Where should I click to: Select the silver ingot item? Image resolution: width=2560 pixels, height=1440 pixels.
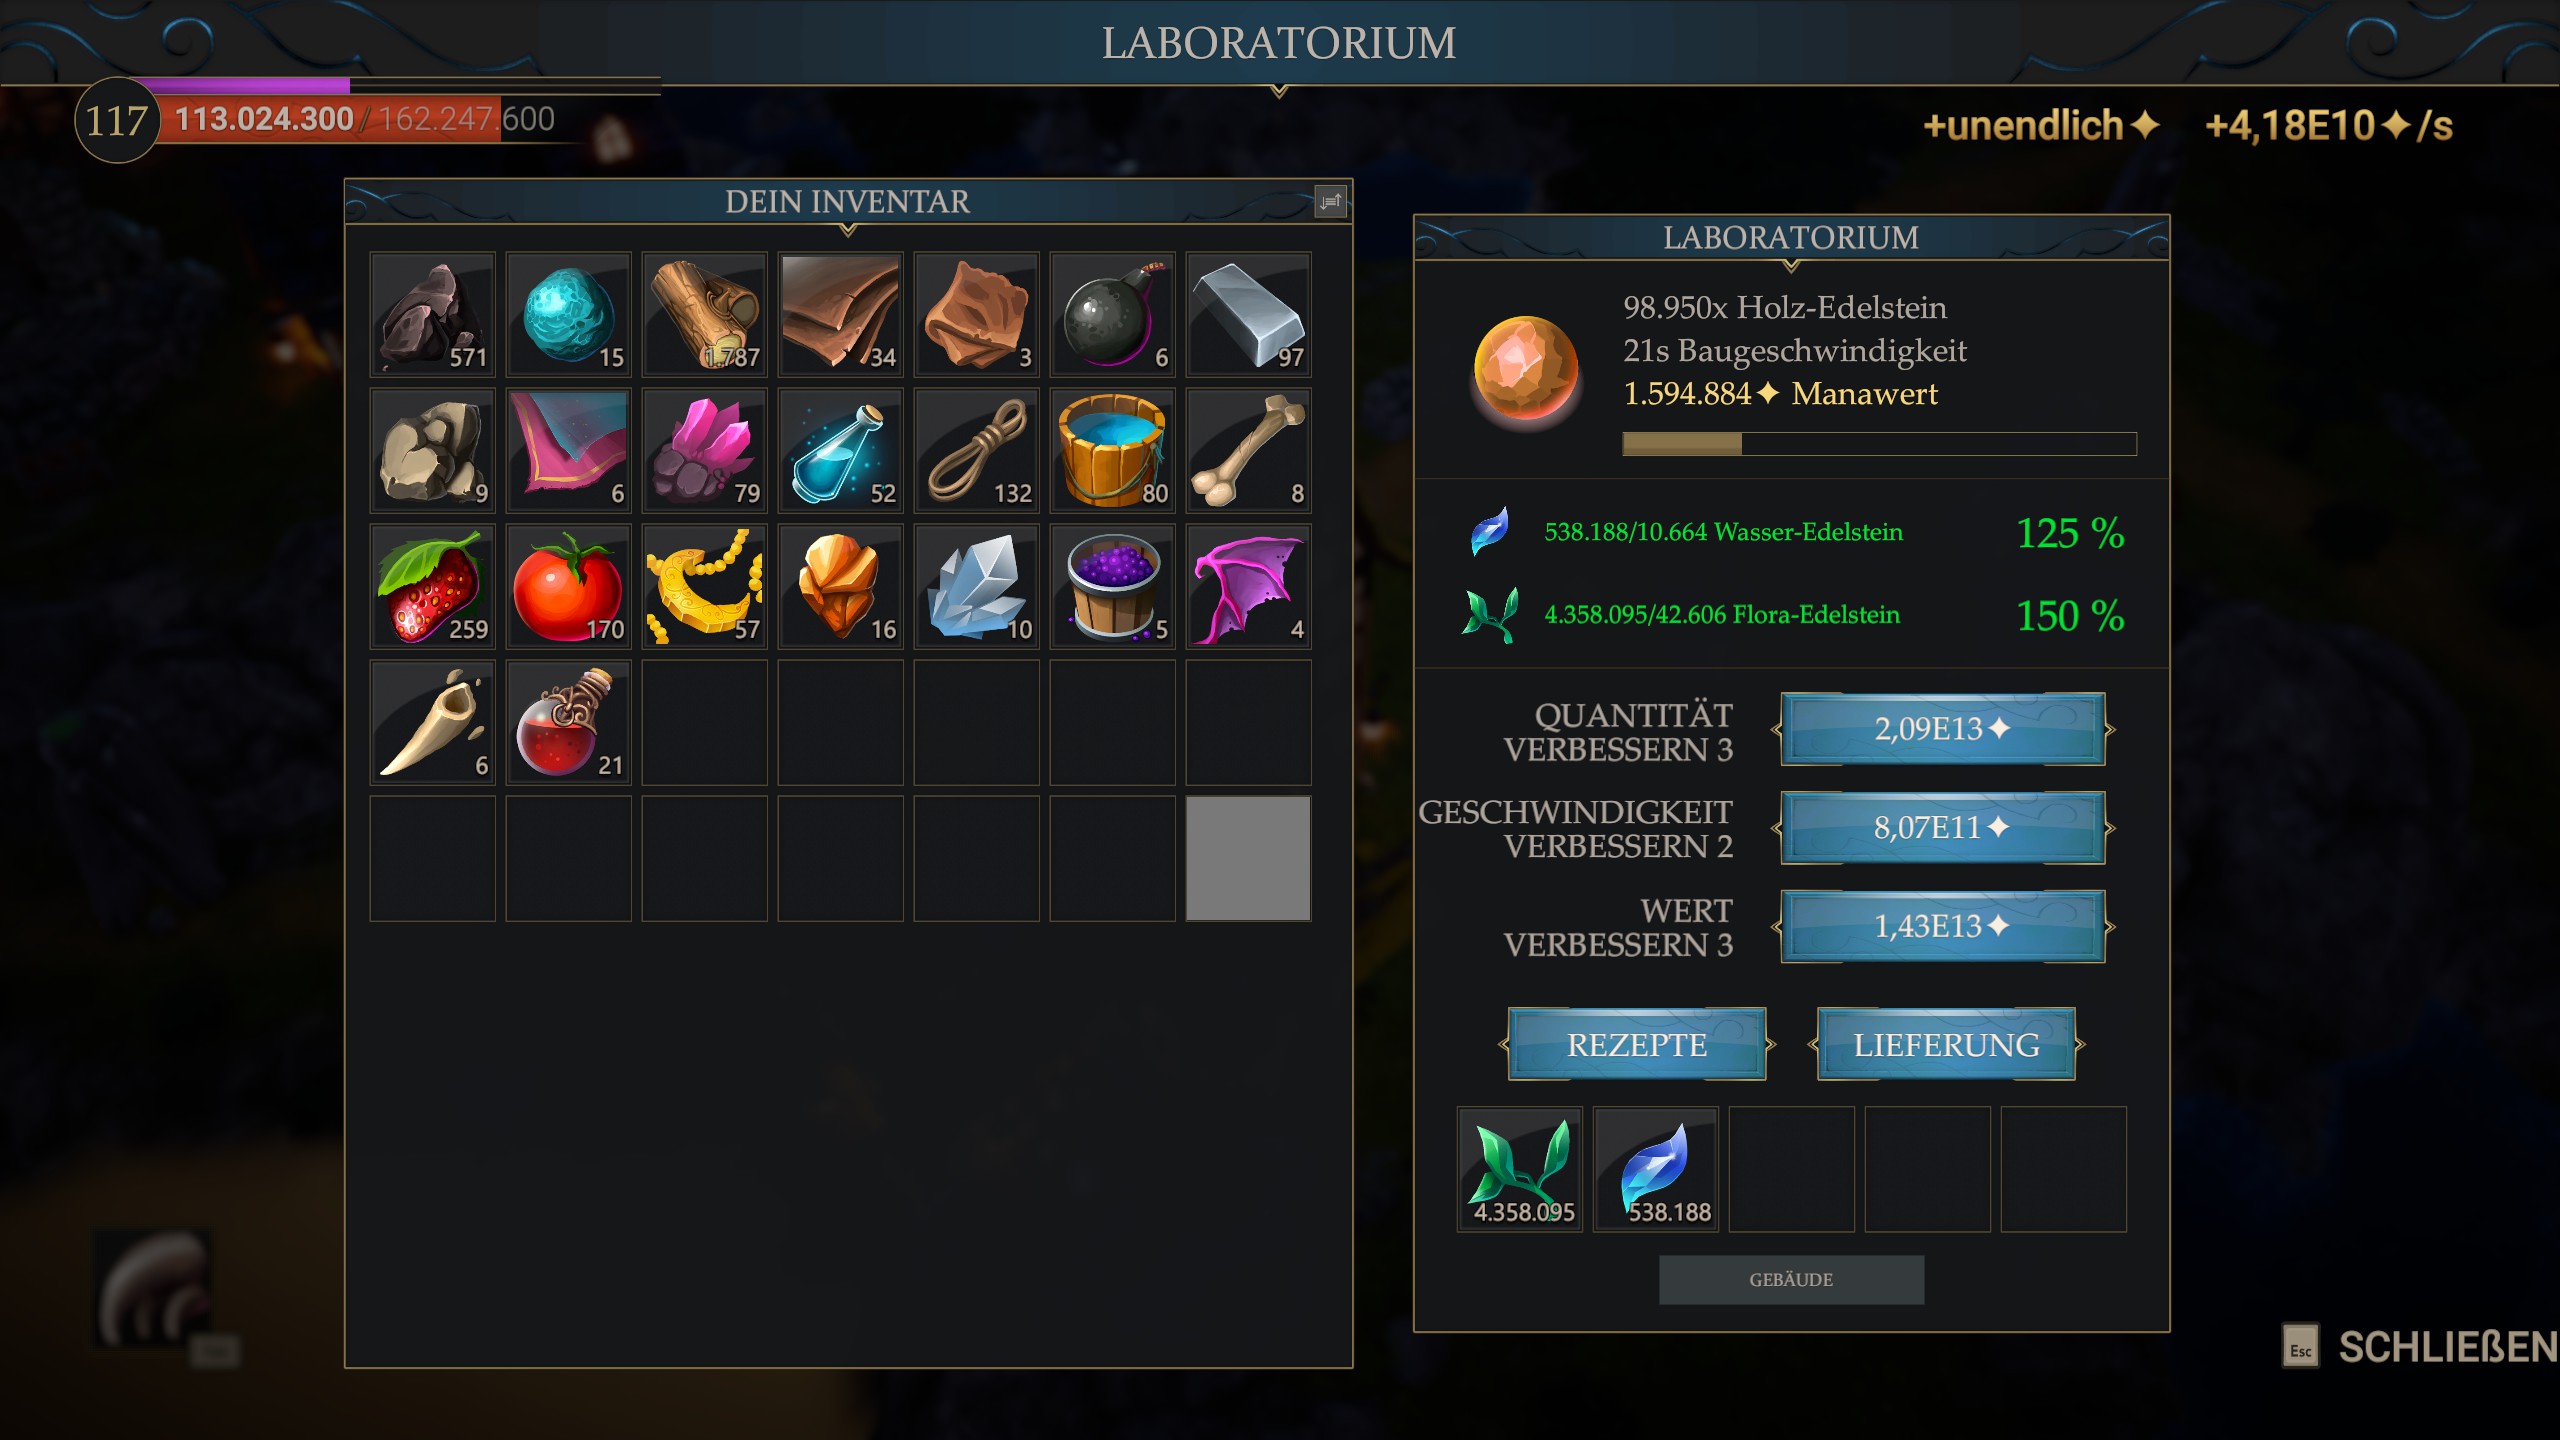click(x=1248, y=315)
